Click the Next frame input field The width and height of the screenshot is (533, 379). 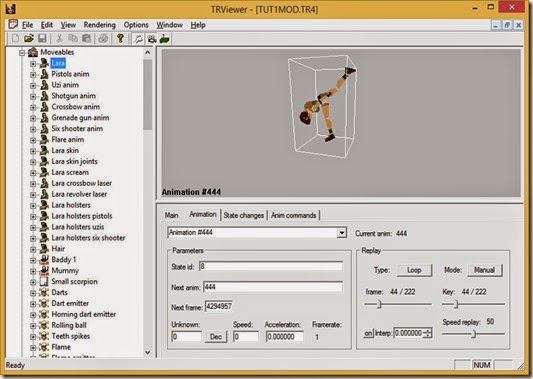(219, 306)
